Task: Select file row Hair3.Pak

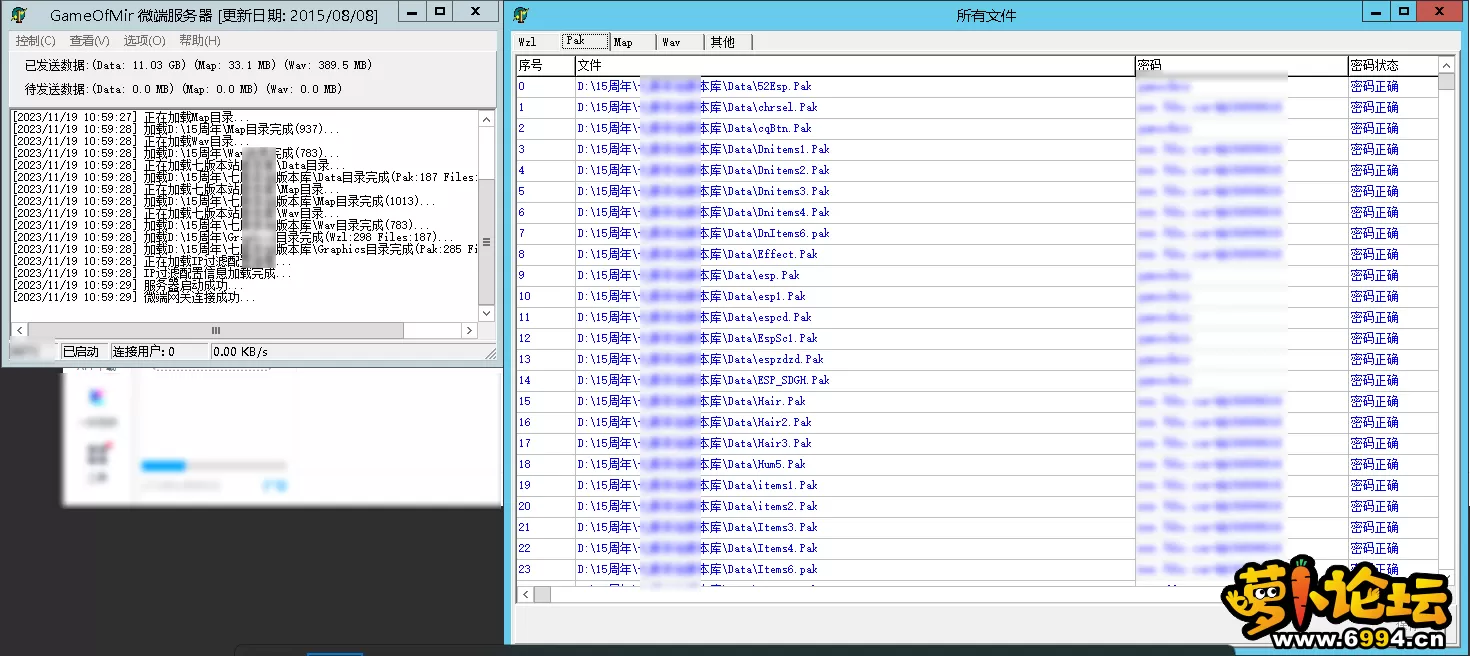Action: pyautogui.click(x=977, y=443)
